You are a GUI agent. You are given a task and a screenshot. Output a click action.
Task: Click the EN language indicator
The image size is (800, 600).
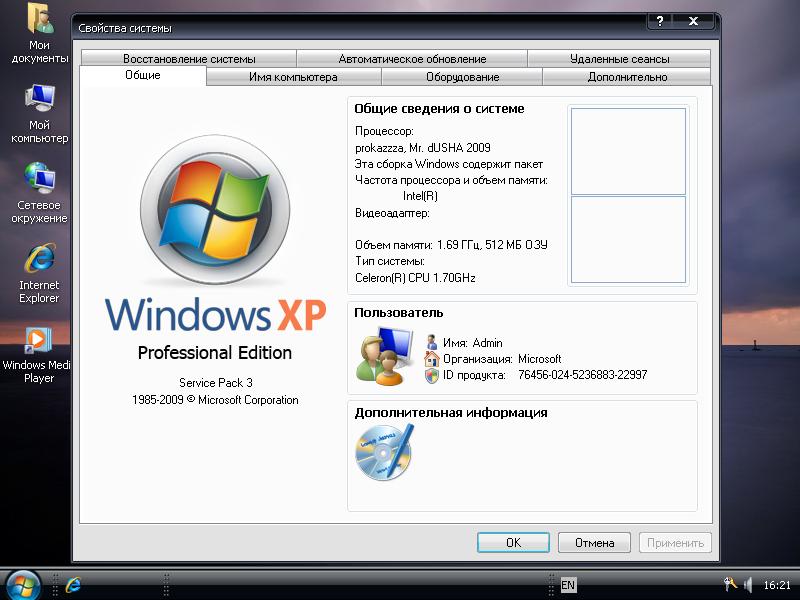click(567, 585)
